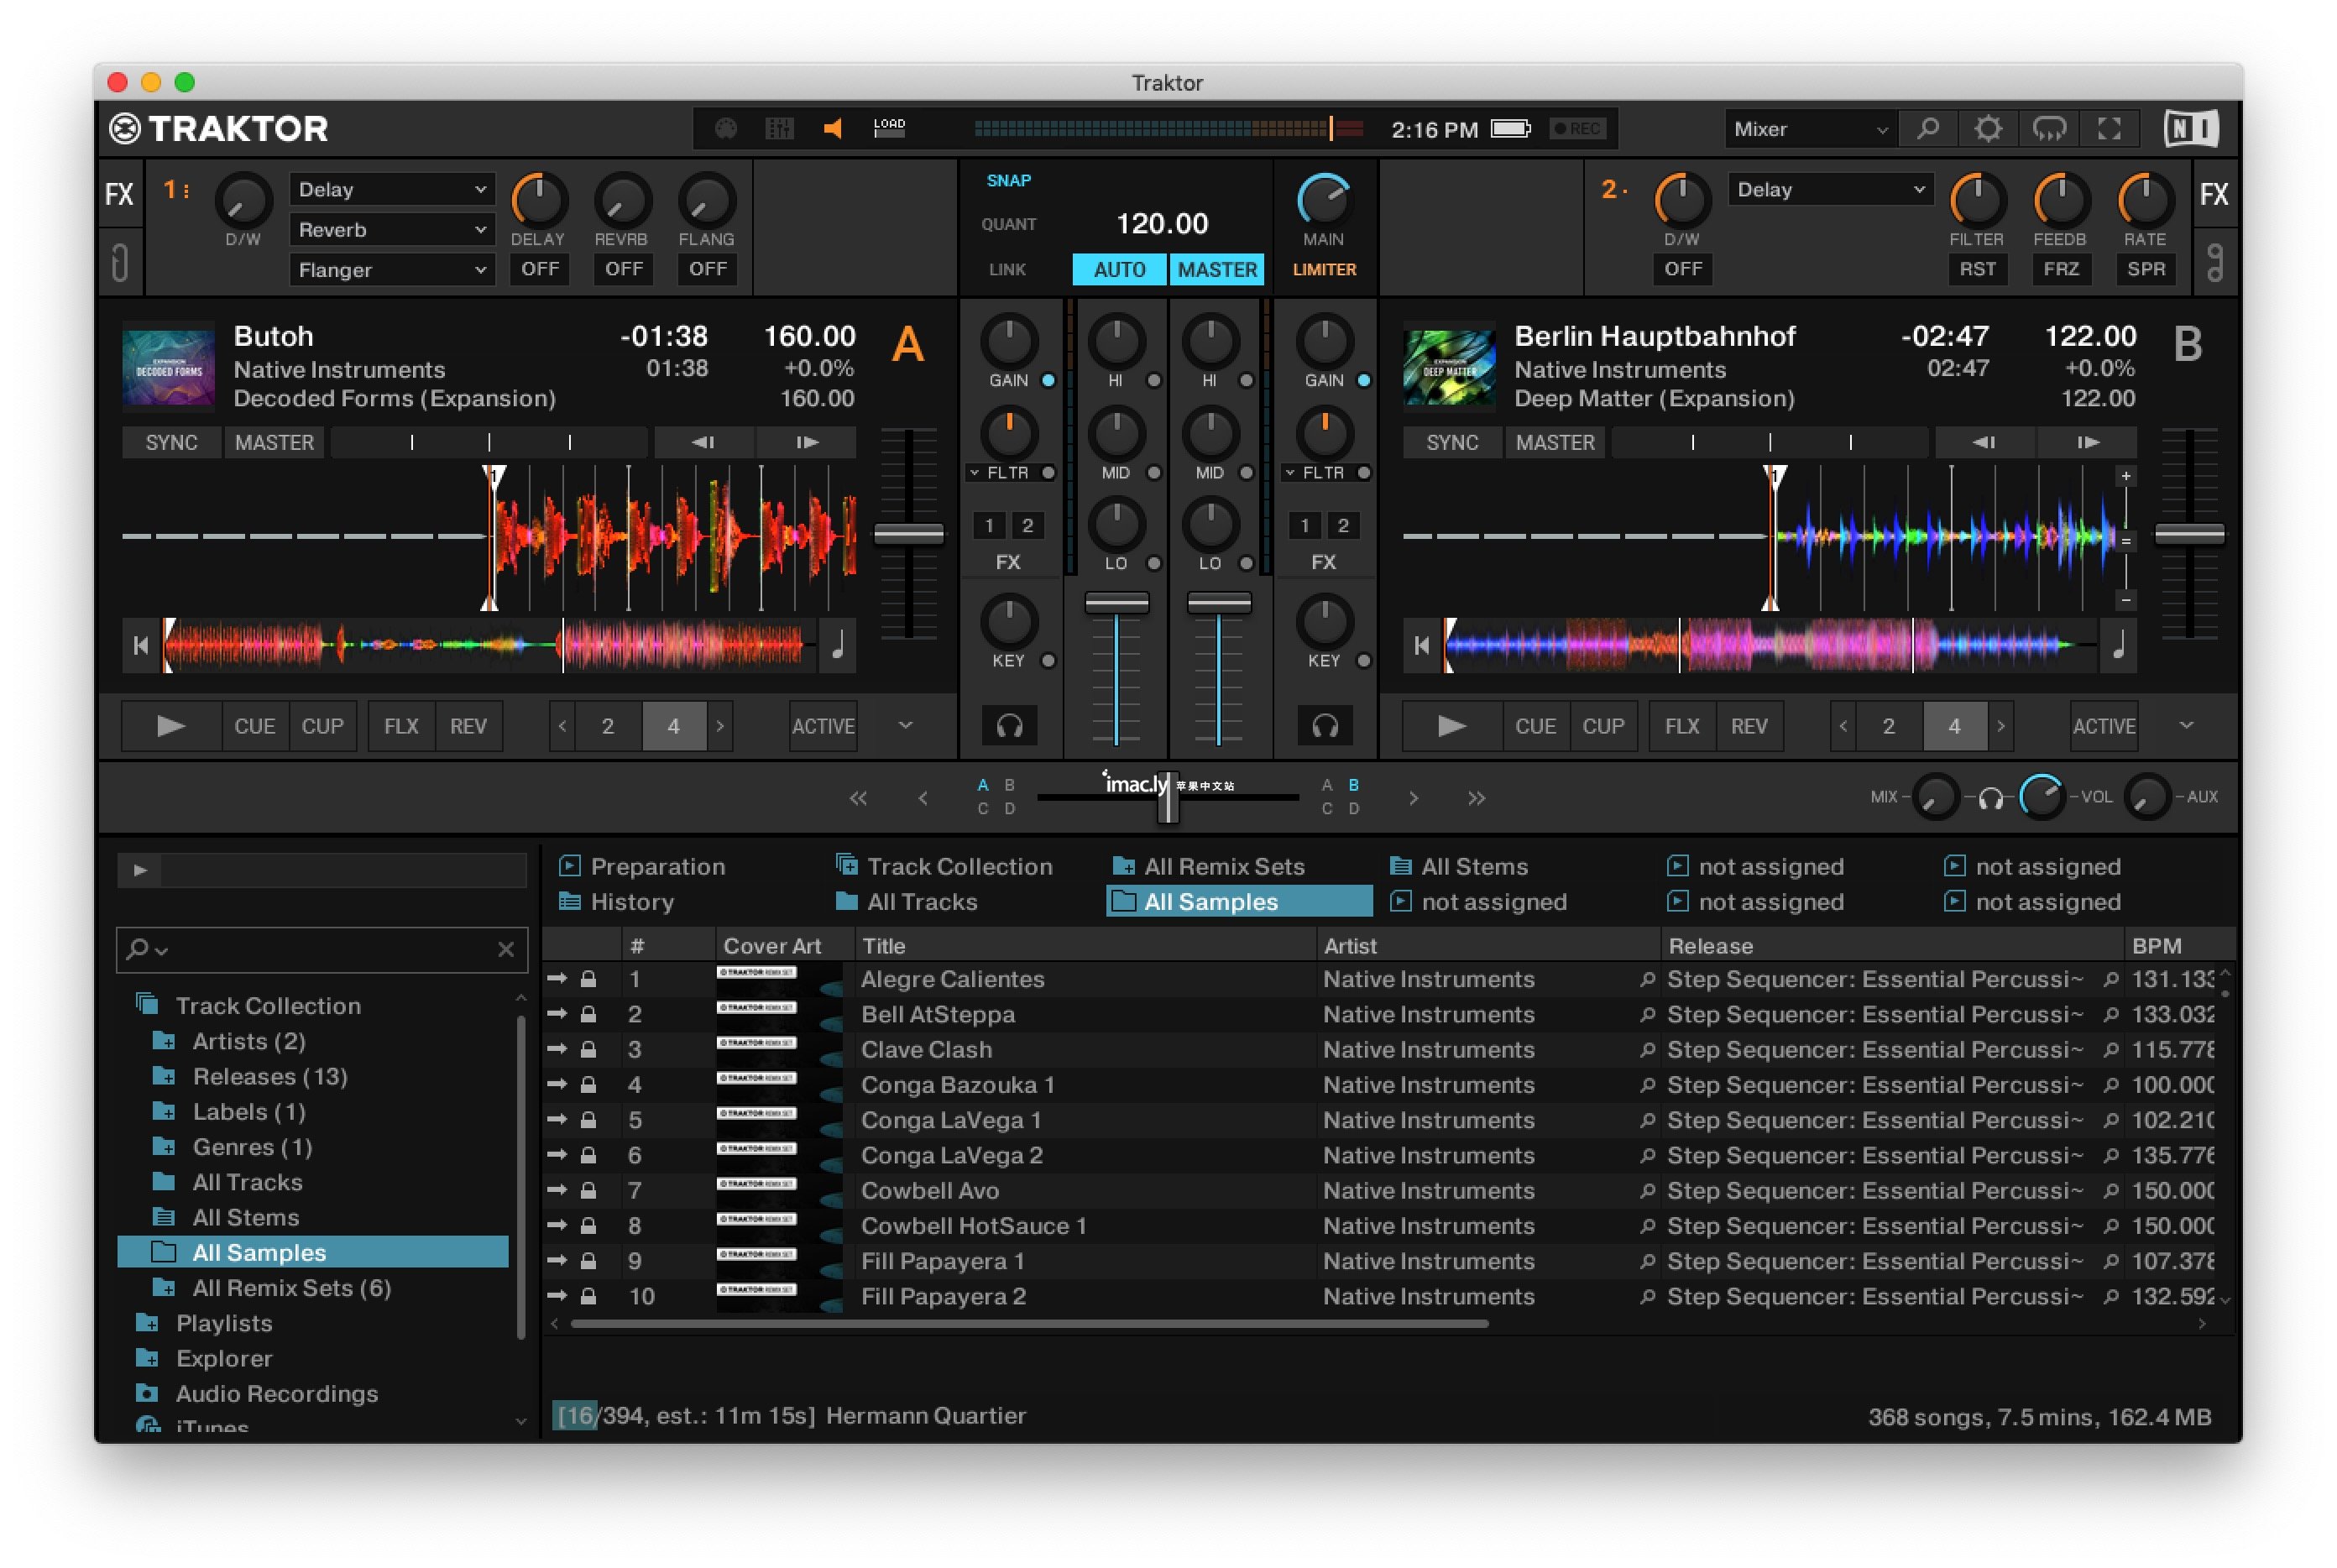Screen dimensions: 2337x1568
Task: Open the Reverb effect dropdown in FX 1
Action: pyautogui.click(x=392, y=230)
